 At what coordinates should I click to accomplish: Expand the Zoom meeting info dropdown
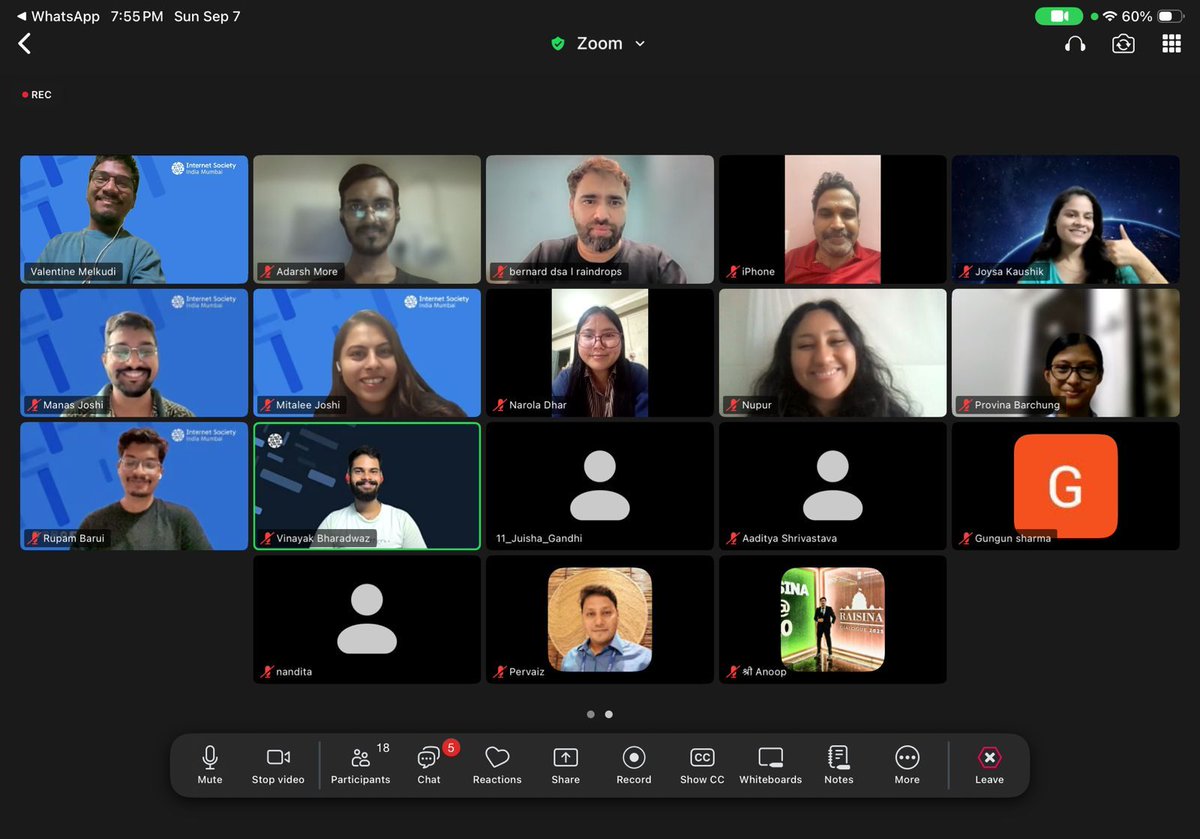pyautogui.click(x=640, y=44)
